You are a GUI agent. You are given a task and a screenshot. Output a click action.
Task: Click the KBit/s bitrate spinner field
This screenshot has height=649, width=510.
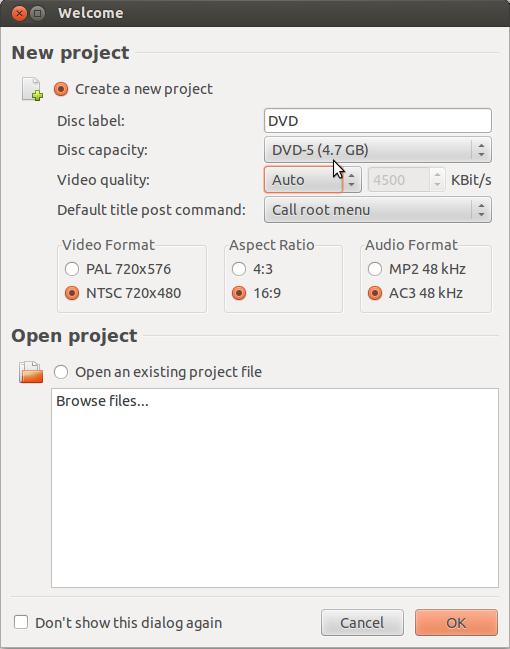click(x=407, y=180)
